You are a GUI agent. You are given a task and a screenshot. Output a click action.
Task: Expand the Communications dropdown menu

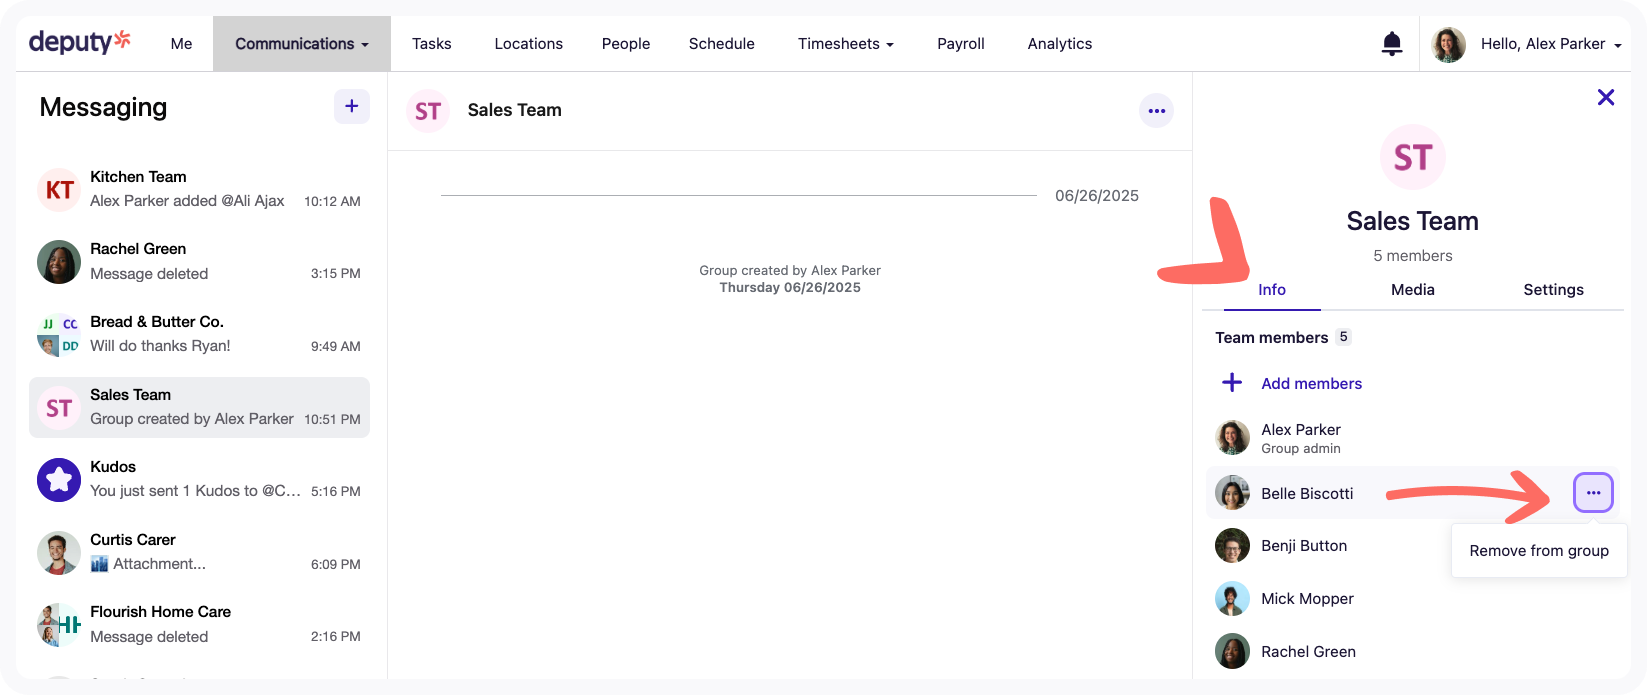coord(301,44)
